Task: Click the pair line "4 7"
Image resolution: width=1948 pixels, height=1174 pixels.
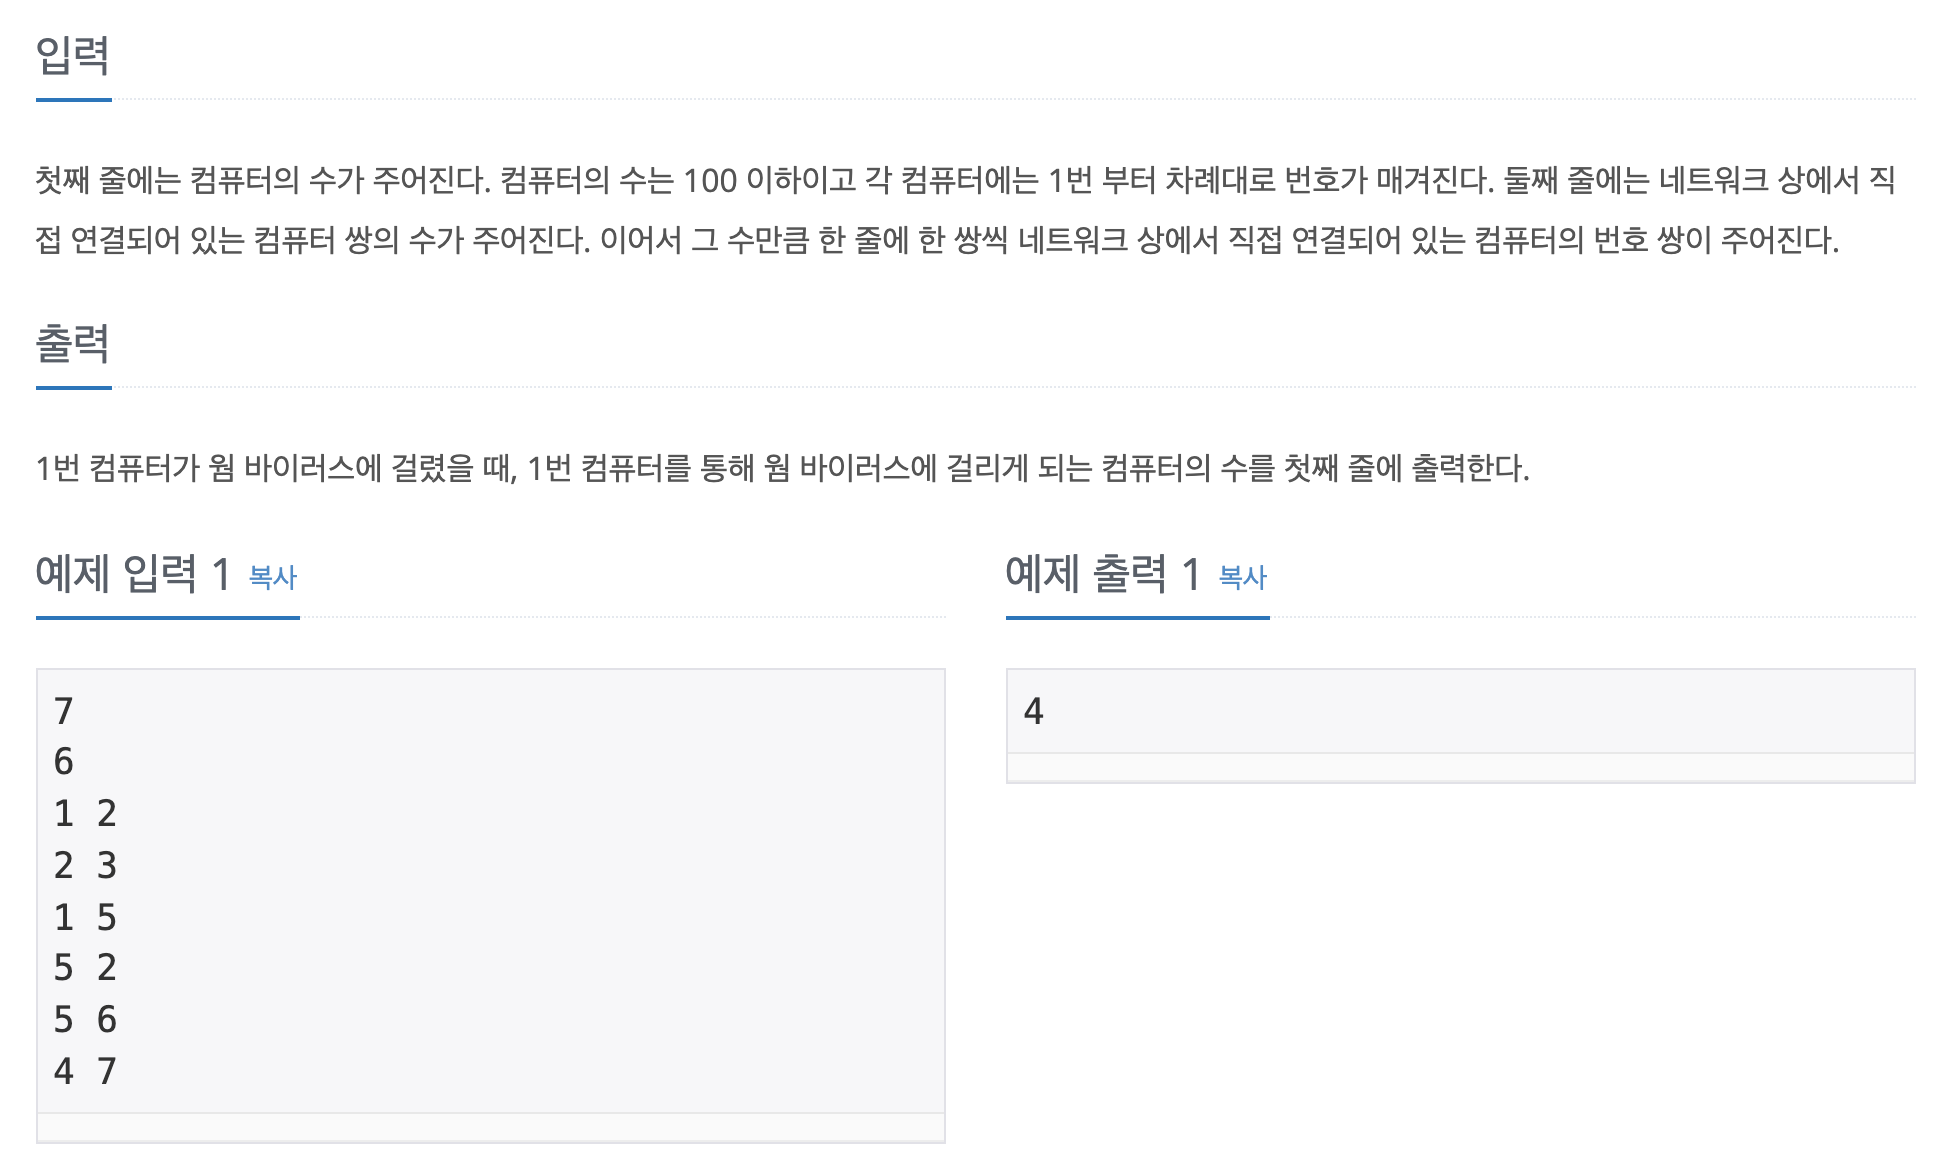Action: point(85,1072)
